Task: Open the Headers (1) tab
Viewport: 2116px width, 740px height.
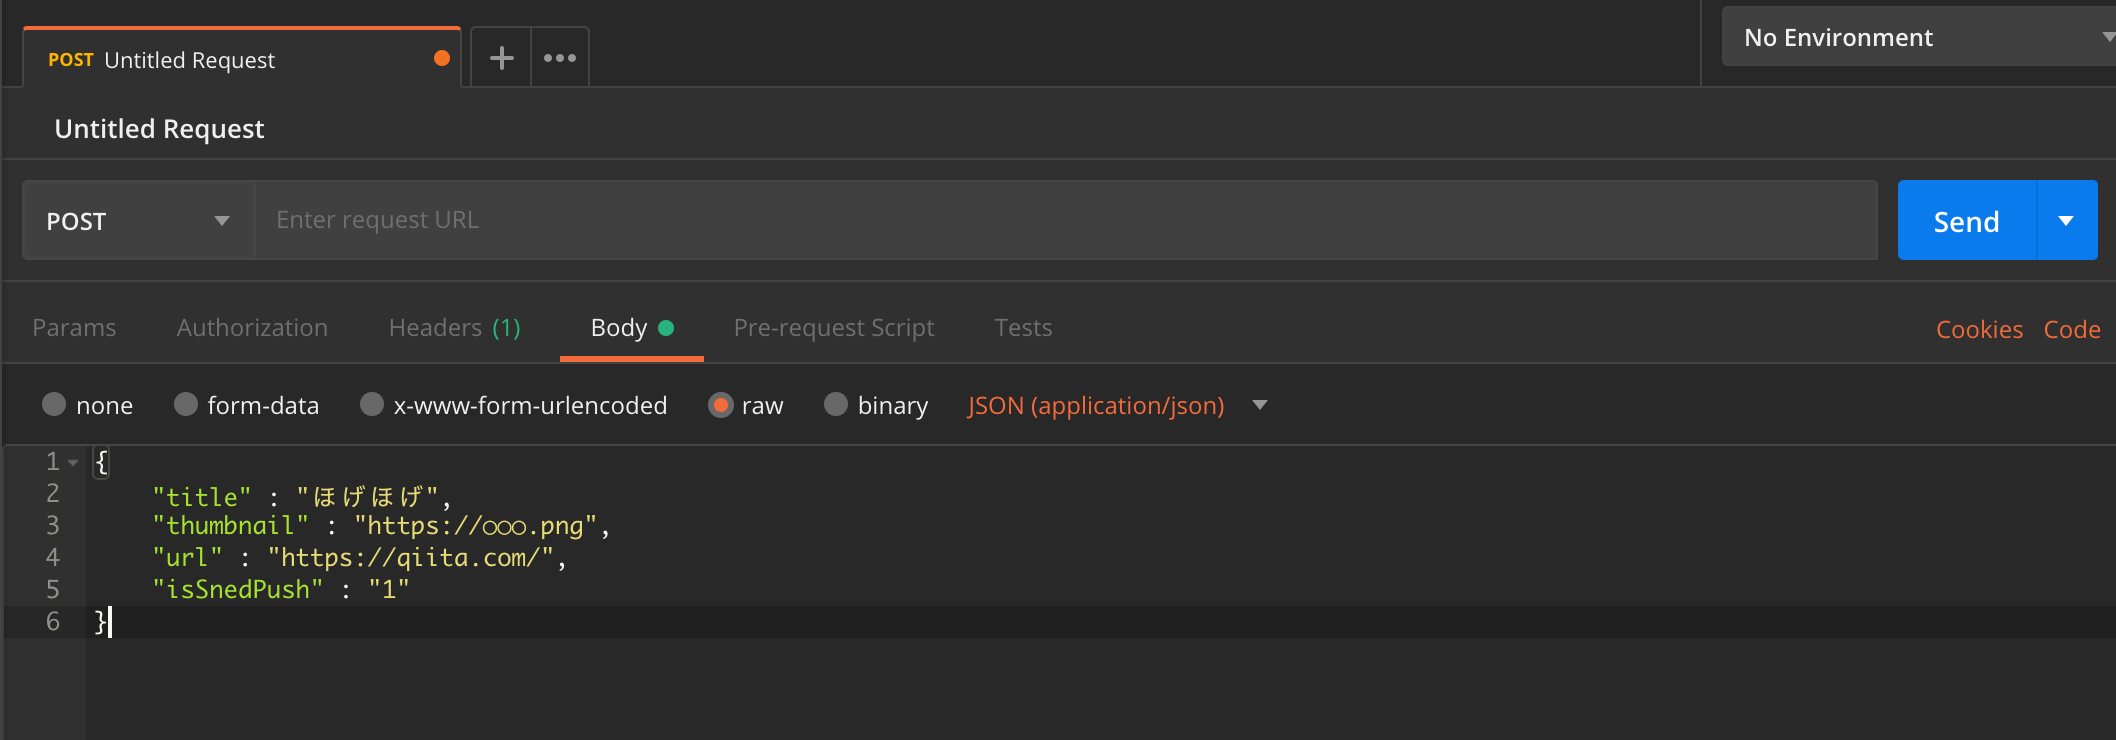Action: [x=454, y=328]
